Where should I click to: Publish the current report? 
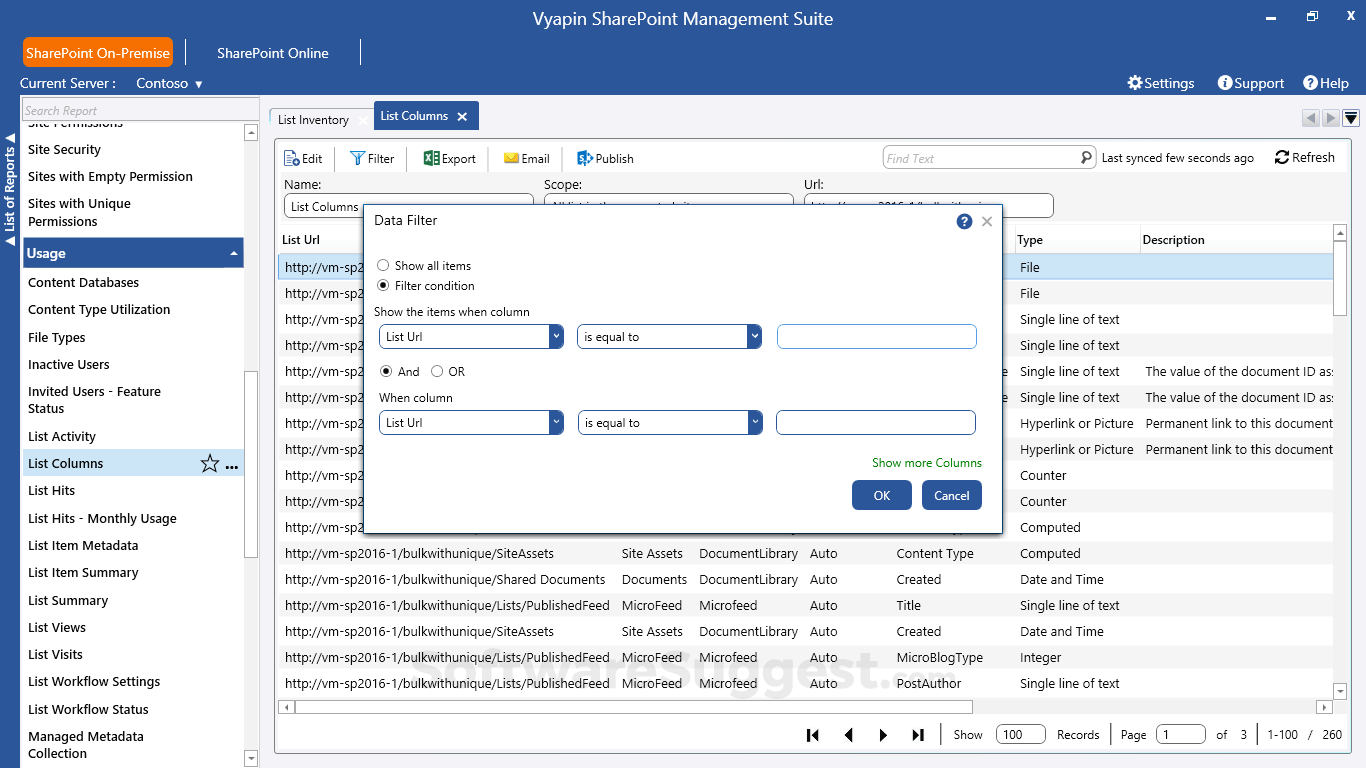click(604, 158)
